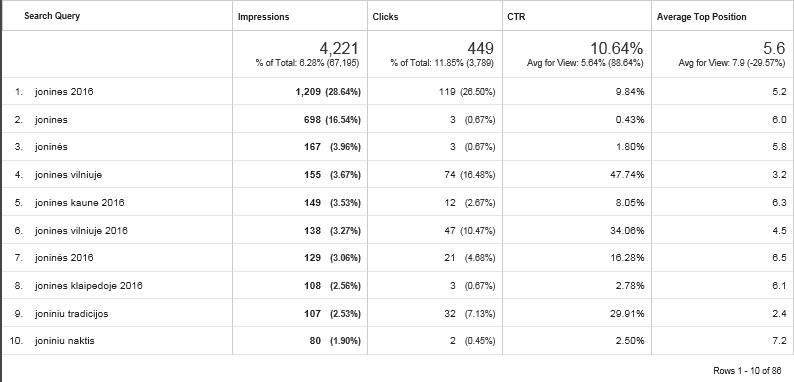794x382 pixels.
Task: Select 'joniniu naktis' query row
Action: [x=65, y=341]
